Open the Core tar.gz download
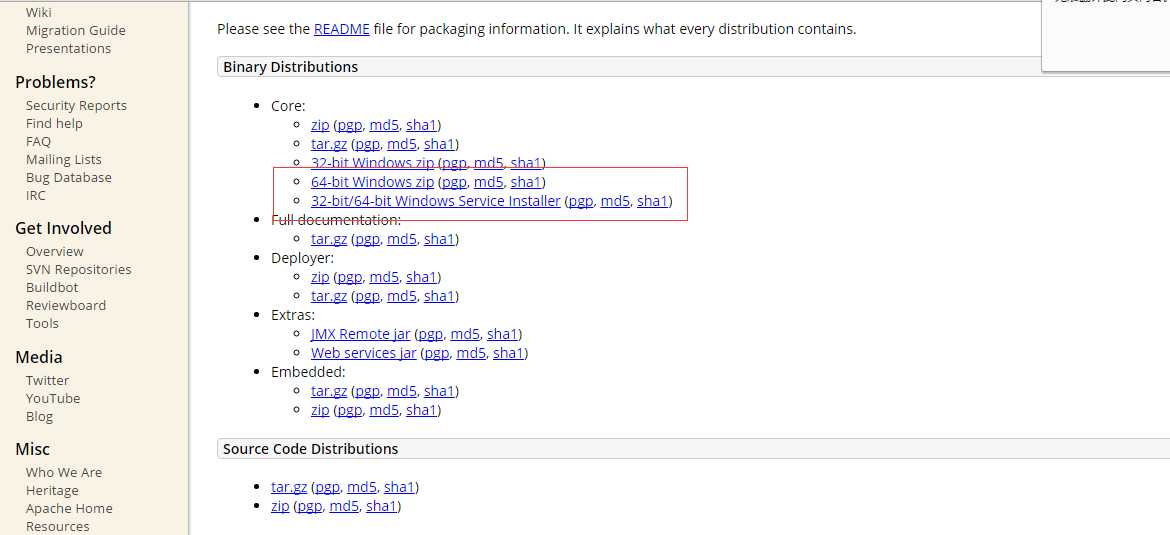Screen dimensions: 1170x535 (329, 144)
